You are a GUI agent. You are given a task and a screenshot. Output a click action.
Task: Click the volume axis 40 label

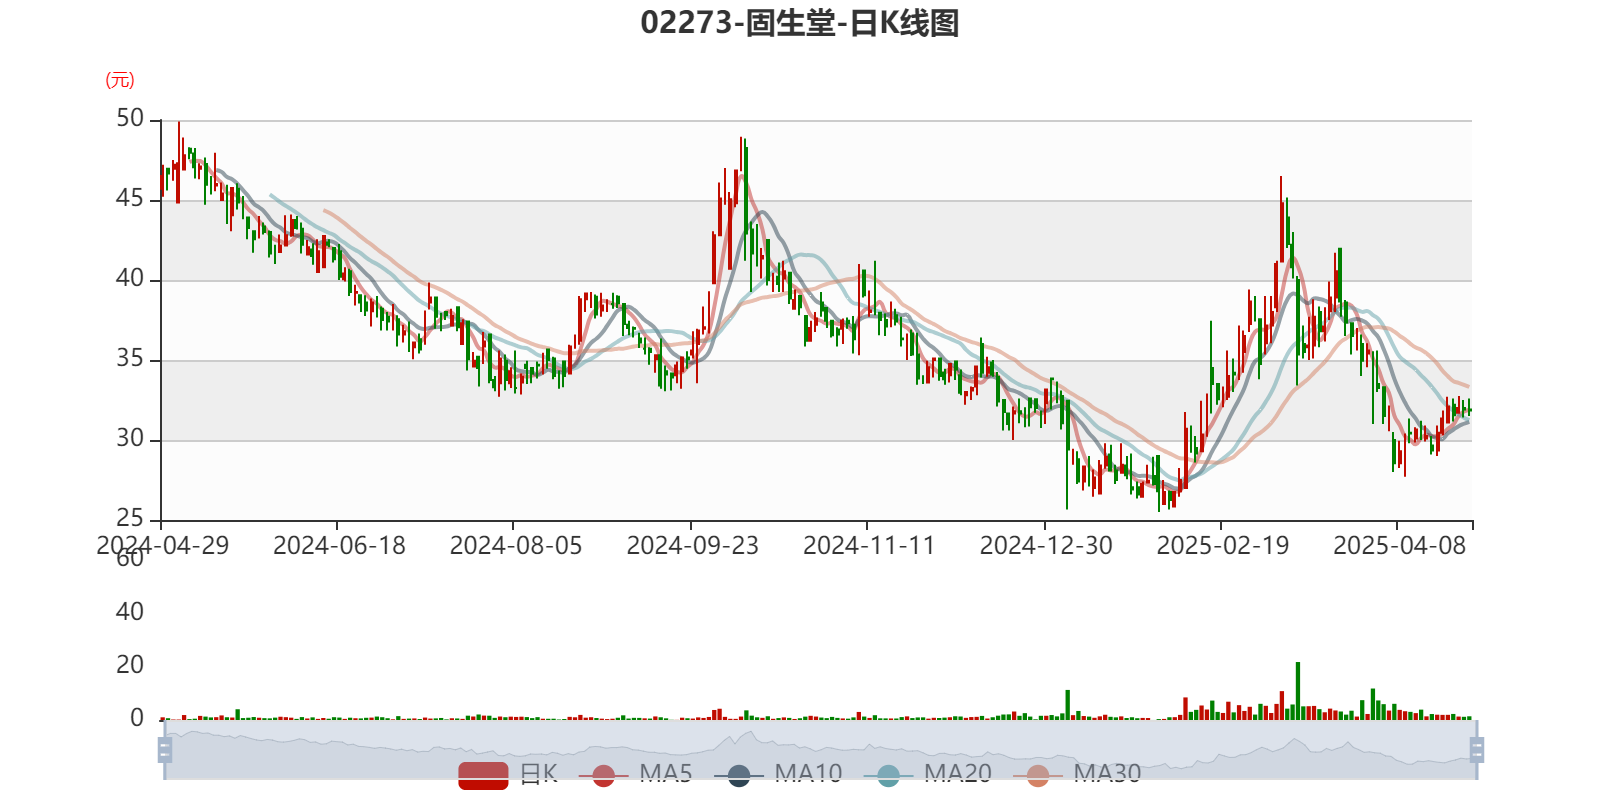130,612
